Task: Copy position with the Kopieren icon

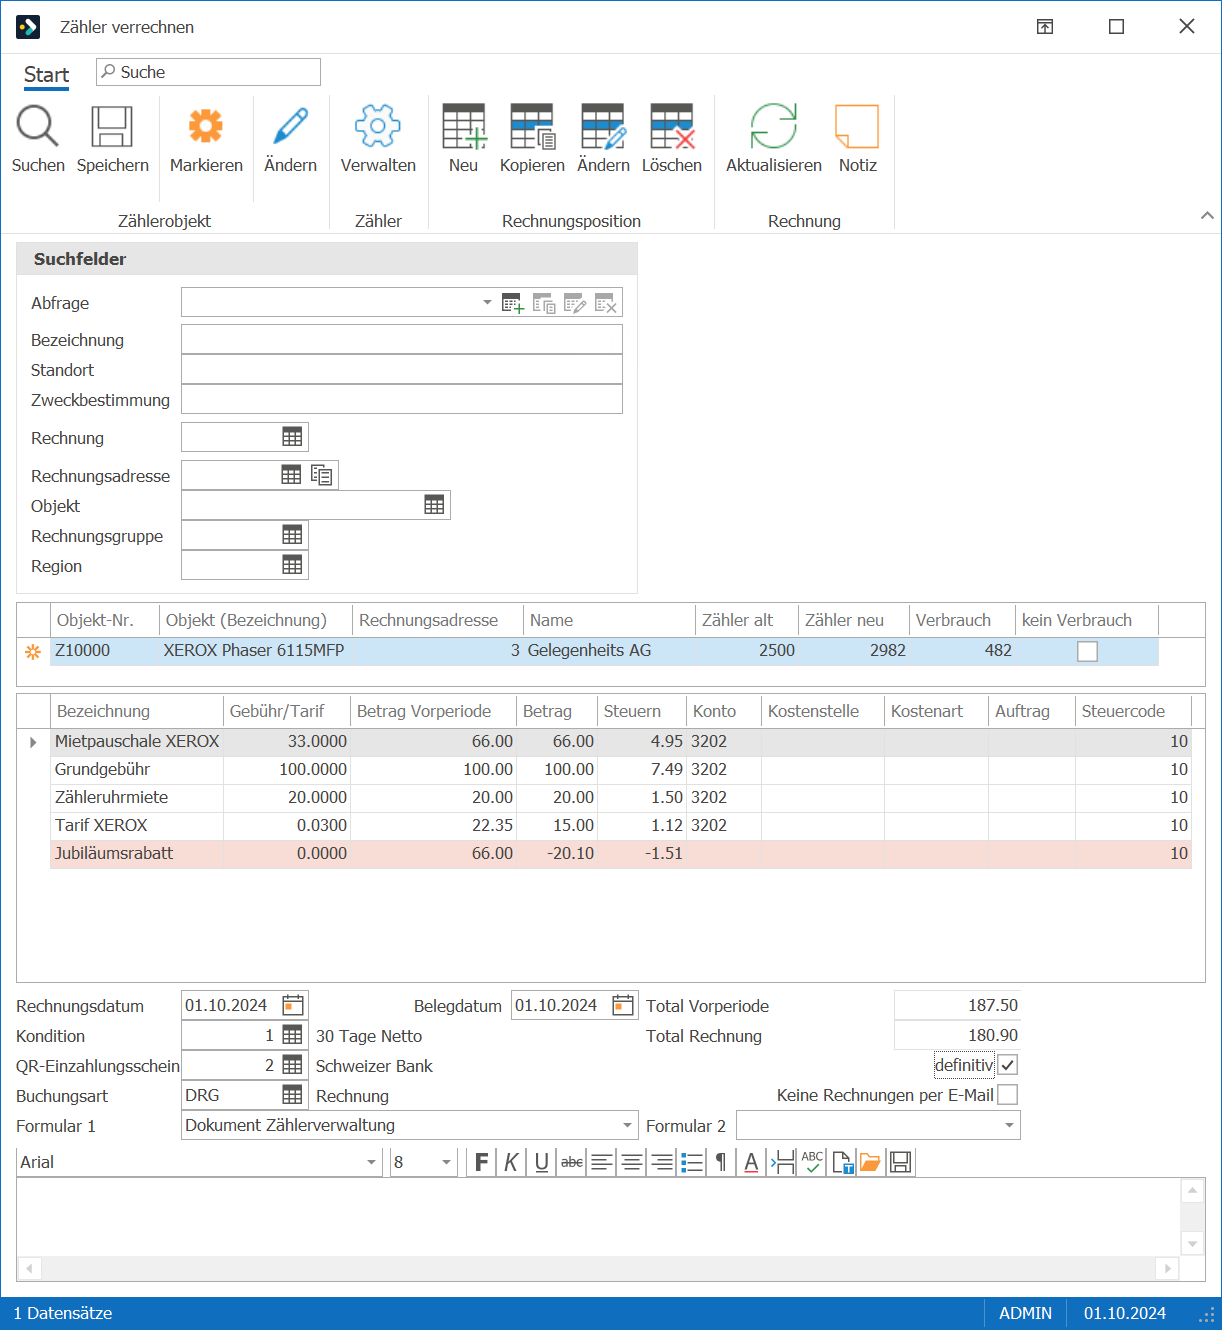Action: coord(532,127)
